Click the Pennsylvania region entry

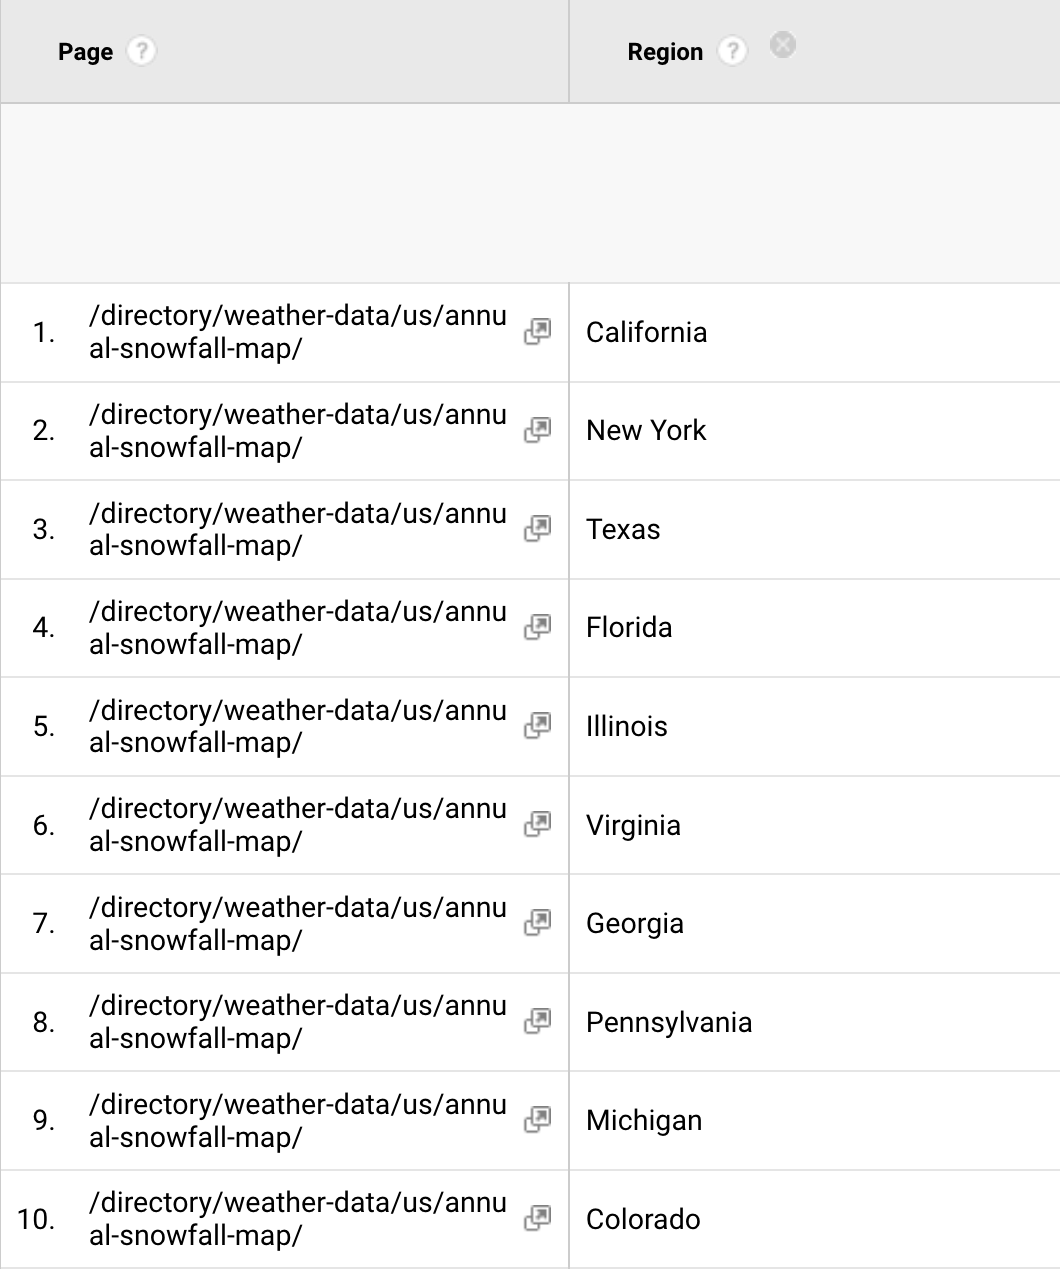[669, 1022]
